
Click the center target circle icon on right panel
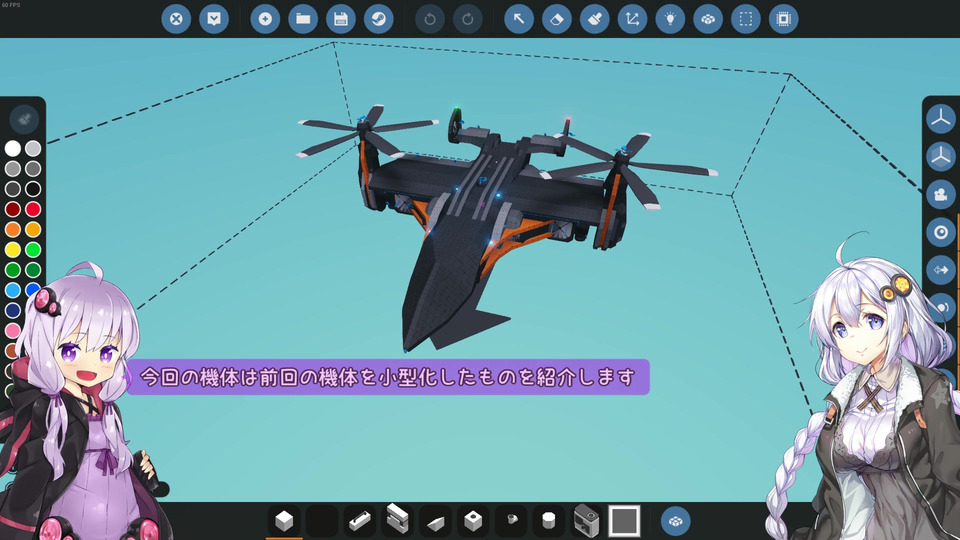click(x=940, y=233)
